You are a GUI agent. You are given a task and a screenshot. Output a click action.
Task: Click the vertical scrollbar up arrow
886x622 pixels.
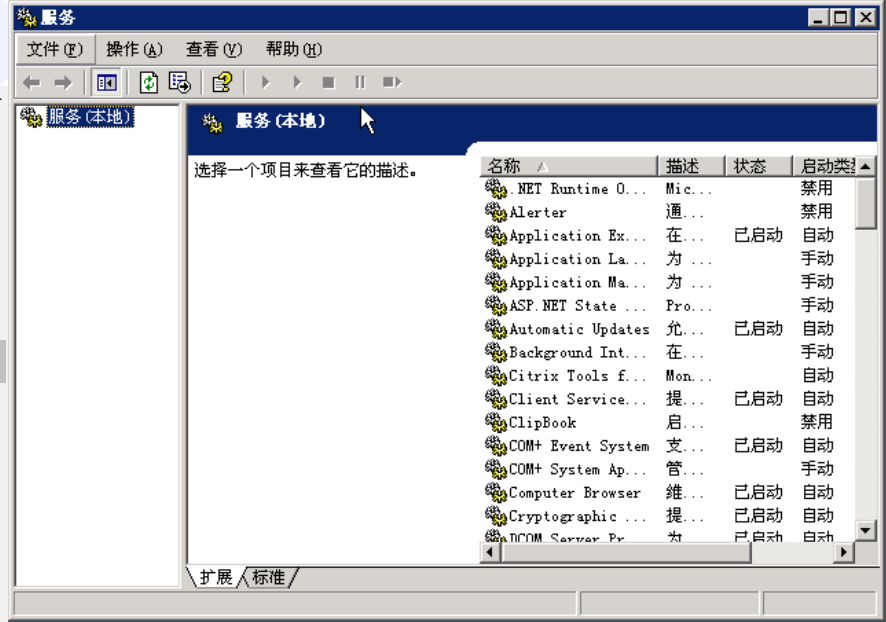(865, 167)
